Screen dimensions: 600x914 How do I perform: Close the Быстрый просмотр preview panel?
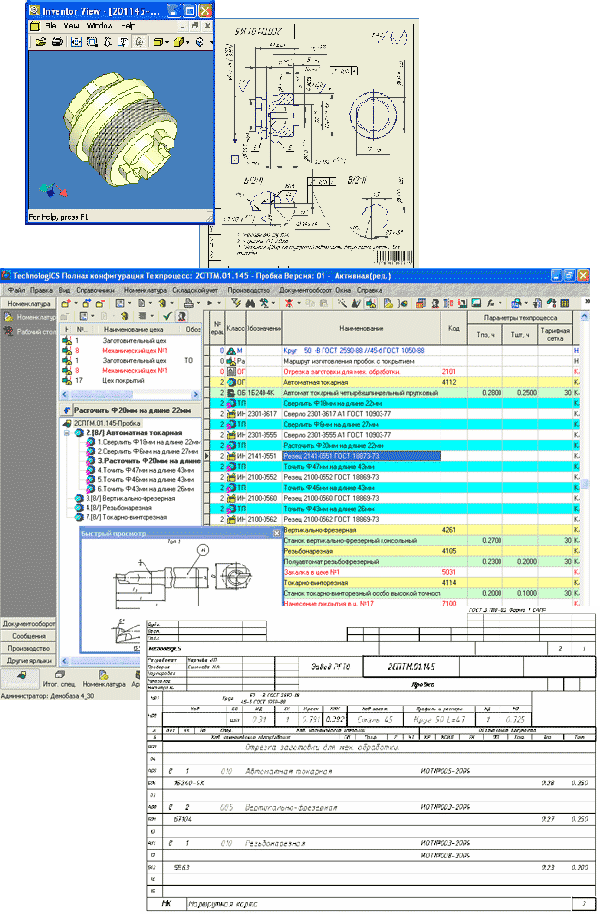coord(277,533)
